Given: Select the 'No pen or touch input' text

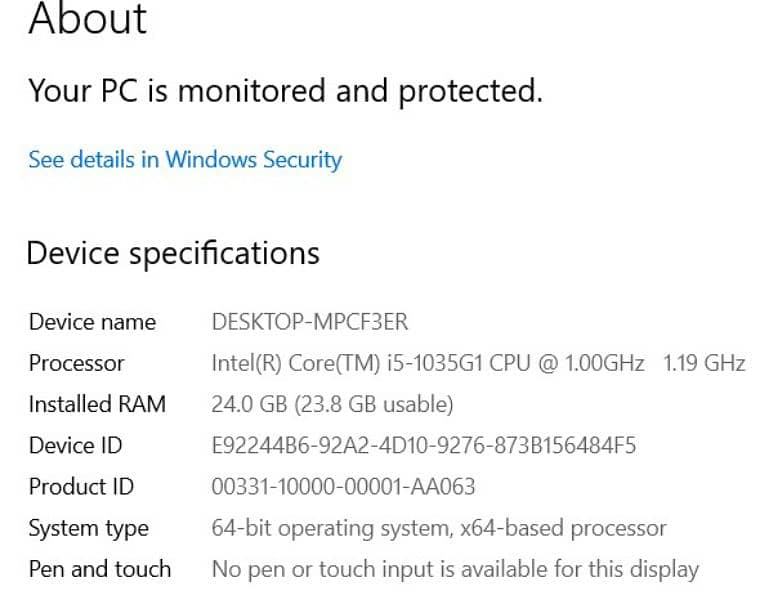Looking at the screenshot, I should tap(455, 569).
